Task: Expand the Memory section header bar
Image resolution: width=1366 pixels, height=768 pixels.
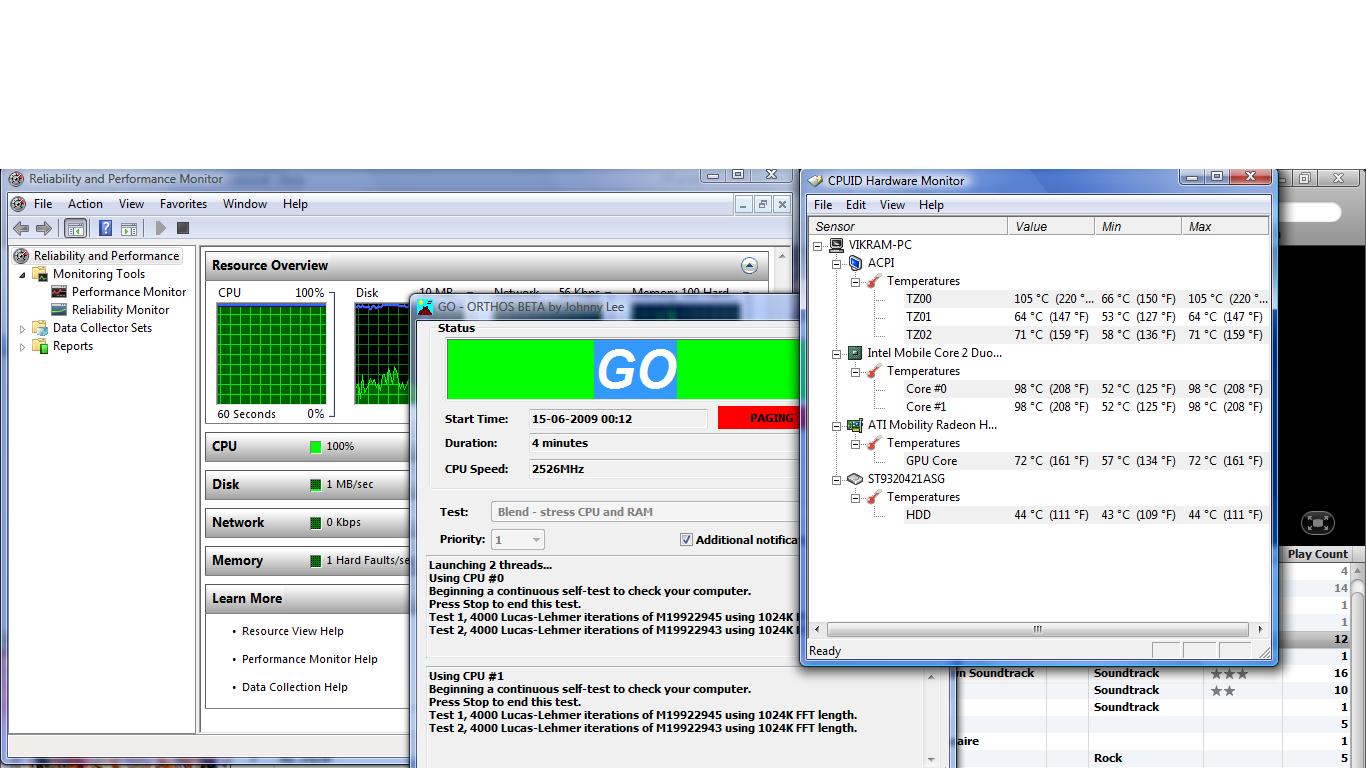Action: [308, 561]
